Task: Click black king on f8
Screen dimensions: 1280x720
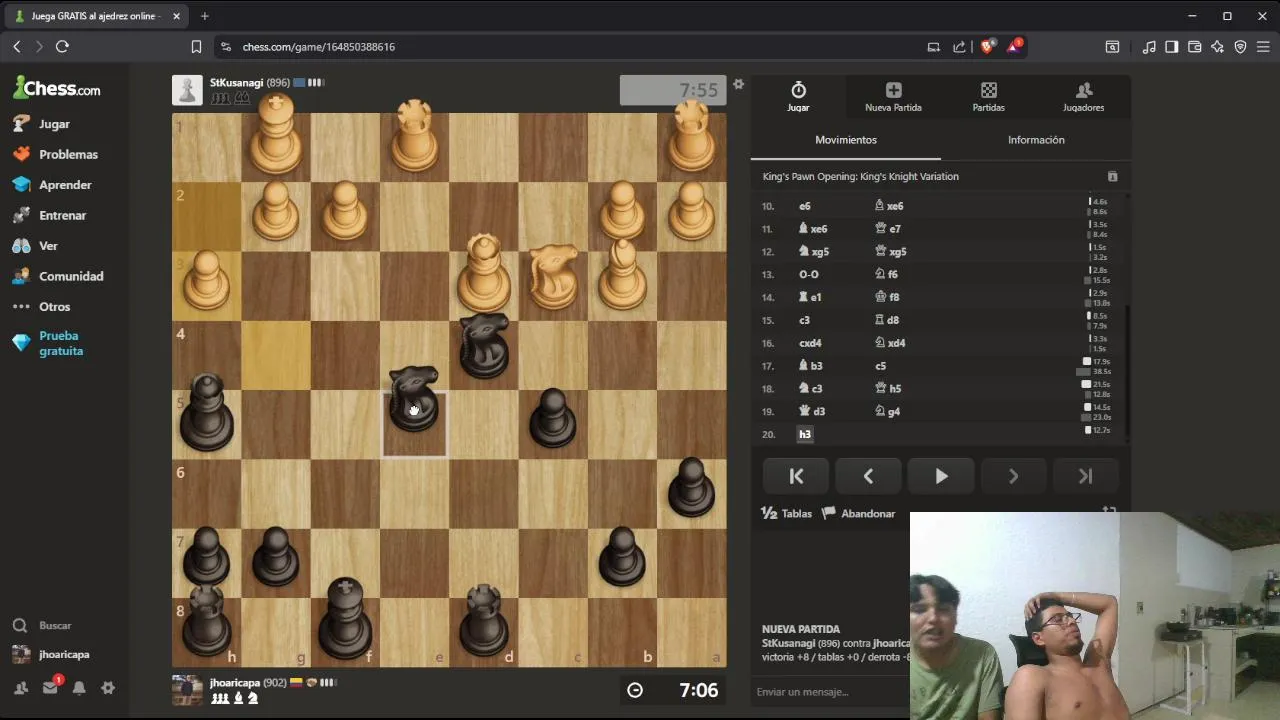Action: click(x=345, y=618)
